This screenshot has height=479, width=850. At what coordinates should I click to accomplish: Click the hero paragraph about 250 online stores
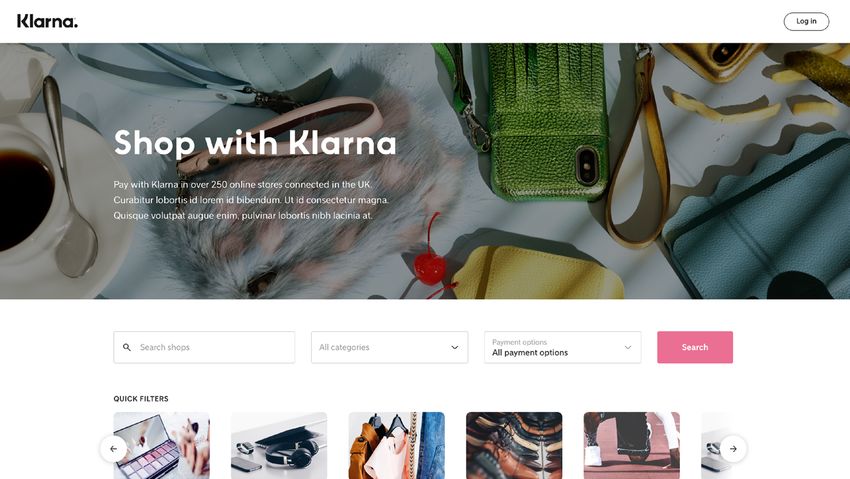pyautogui.click(x=251, y=200)
